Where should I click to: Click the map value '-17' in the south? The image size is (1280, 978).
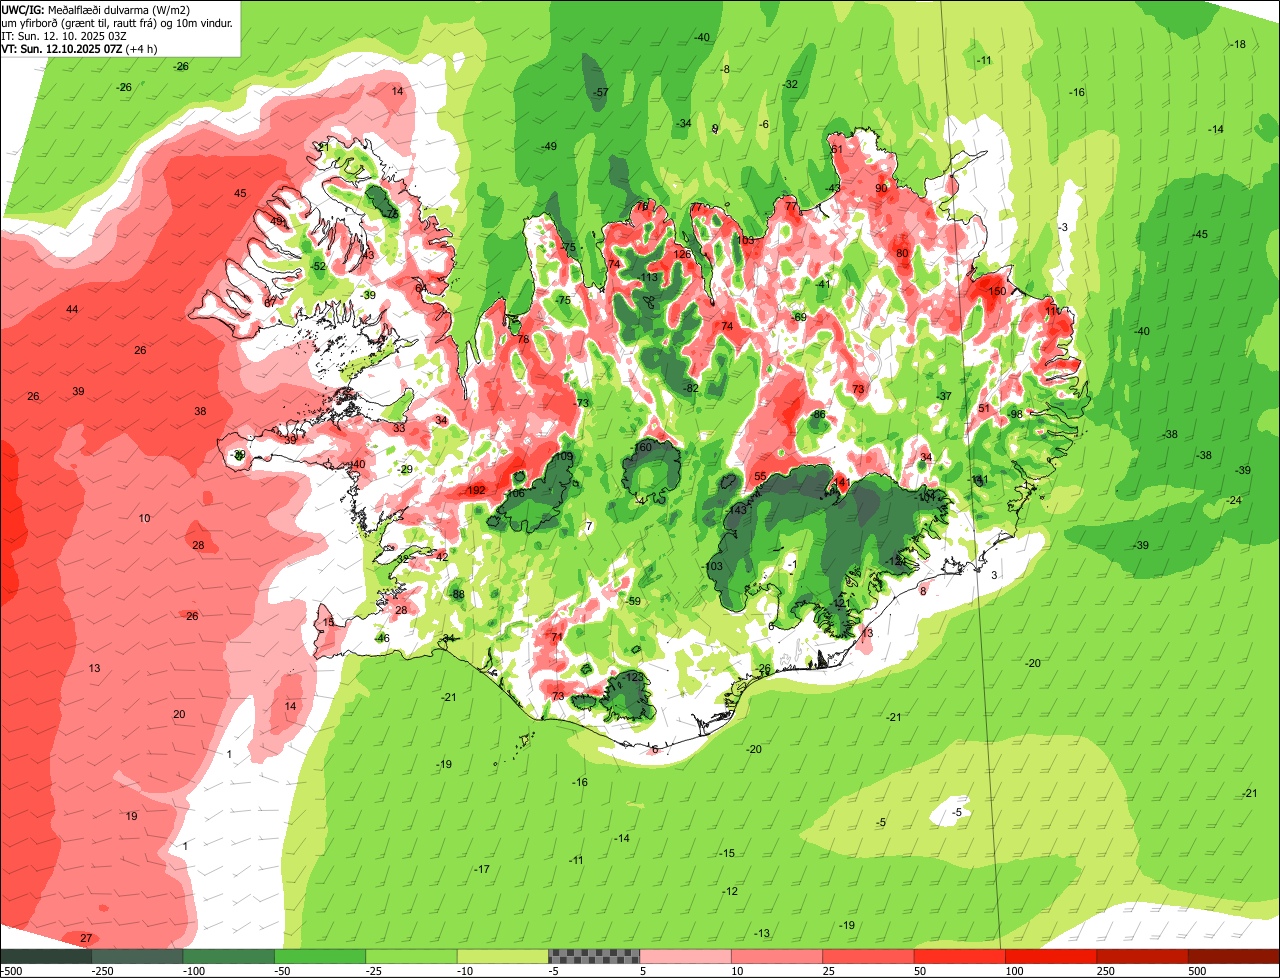[482, 869]
